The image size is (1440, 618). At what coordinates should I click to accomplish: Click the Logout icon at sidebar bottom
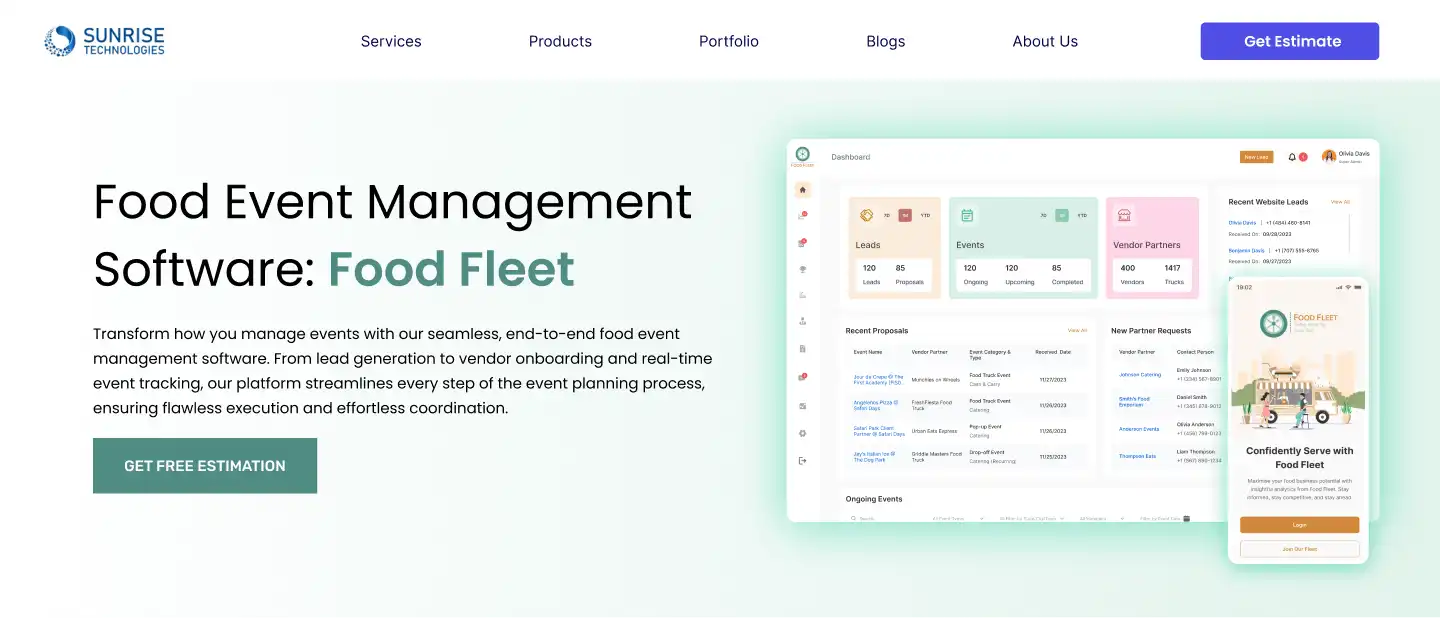coord(802,460)
